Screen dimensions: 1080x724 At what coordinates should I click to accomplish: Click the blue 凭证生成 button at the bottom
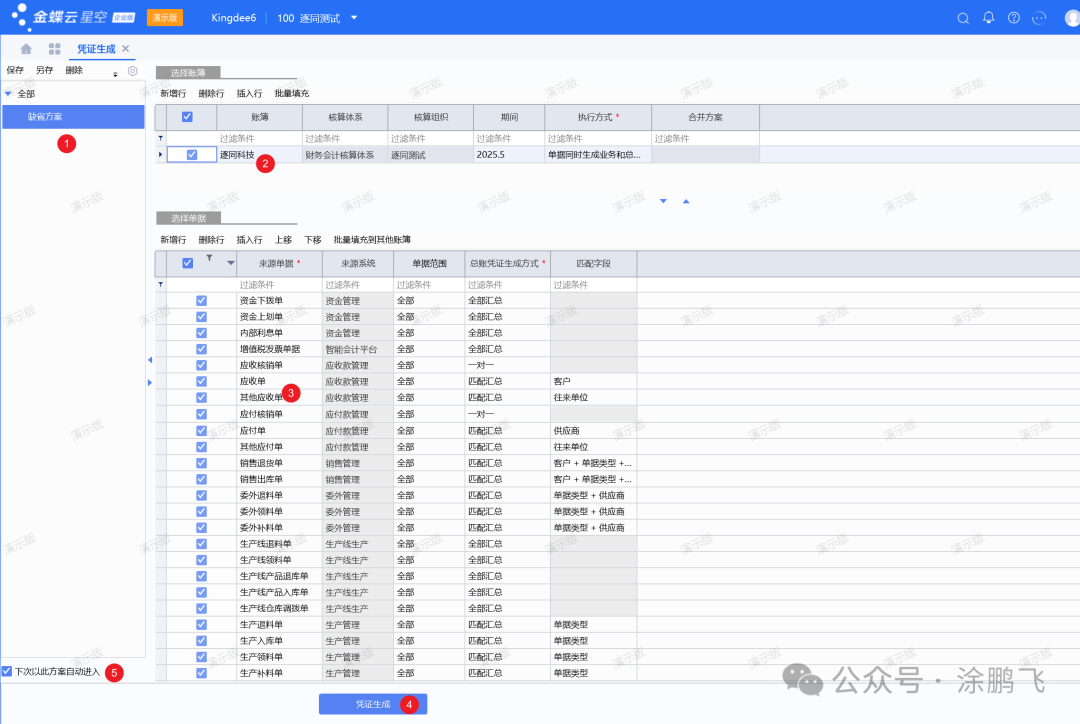(373, 704)
